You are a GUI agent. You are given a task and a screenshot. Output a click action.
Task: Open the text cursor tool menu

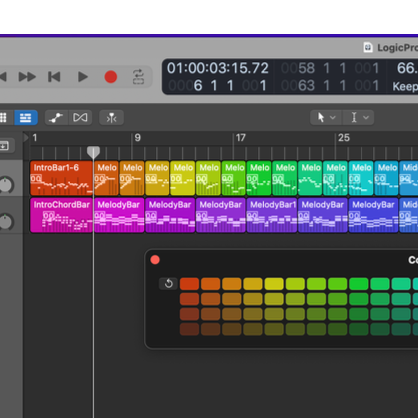coord(358,117)
